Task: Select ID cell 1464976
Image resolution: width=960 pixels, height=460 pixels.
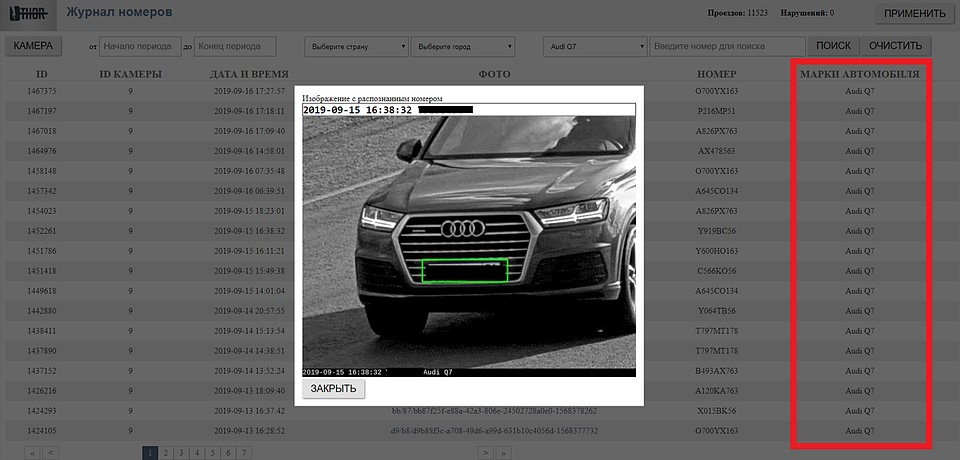Action: [x=42, y=151]
